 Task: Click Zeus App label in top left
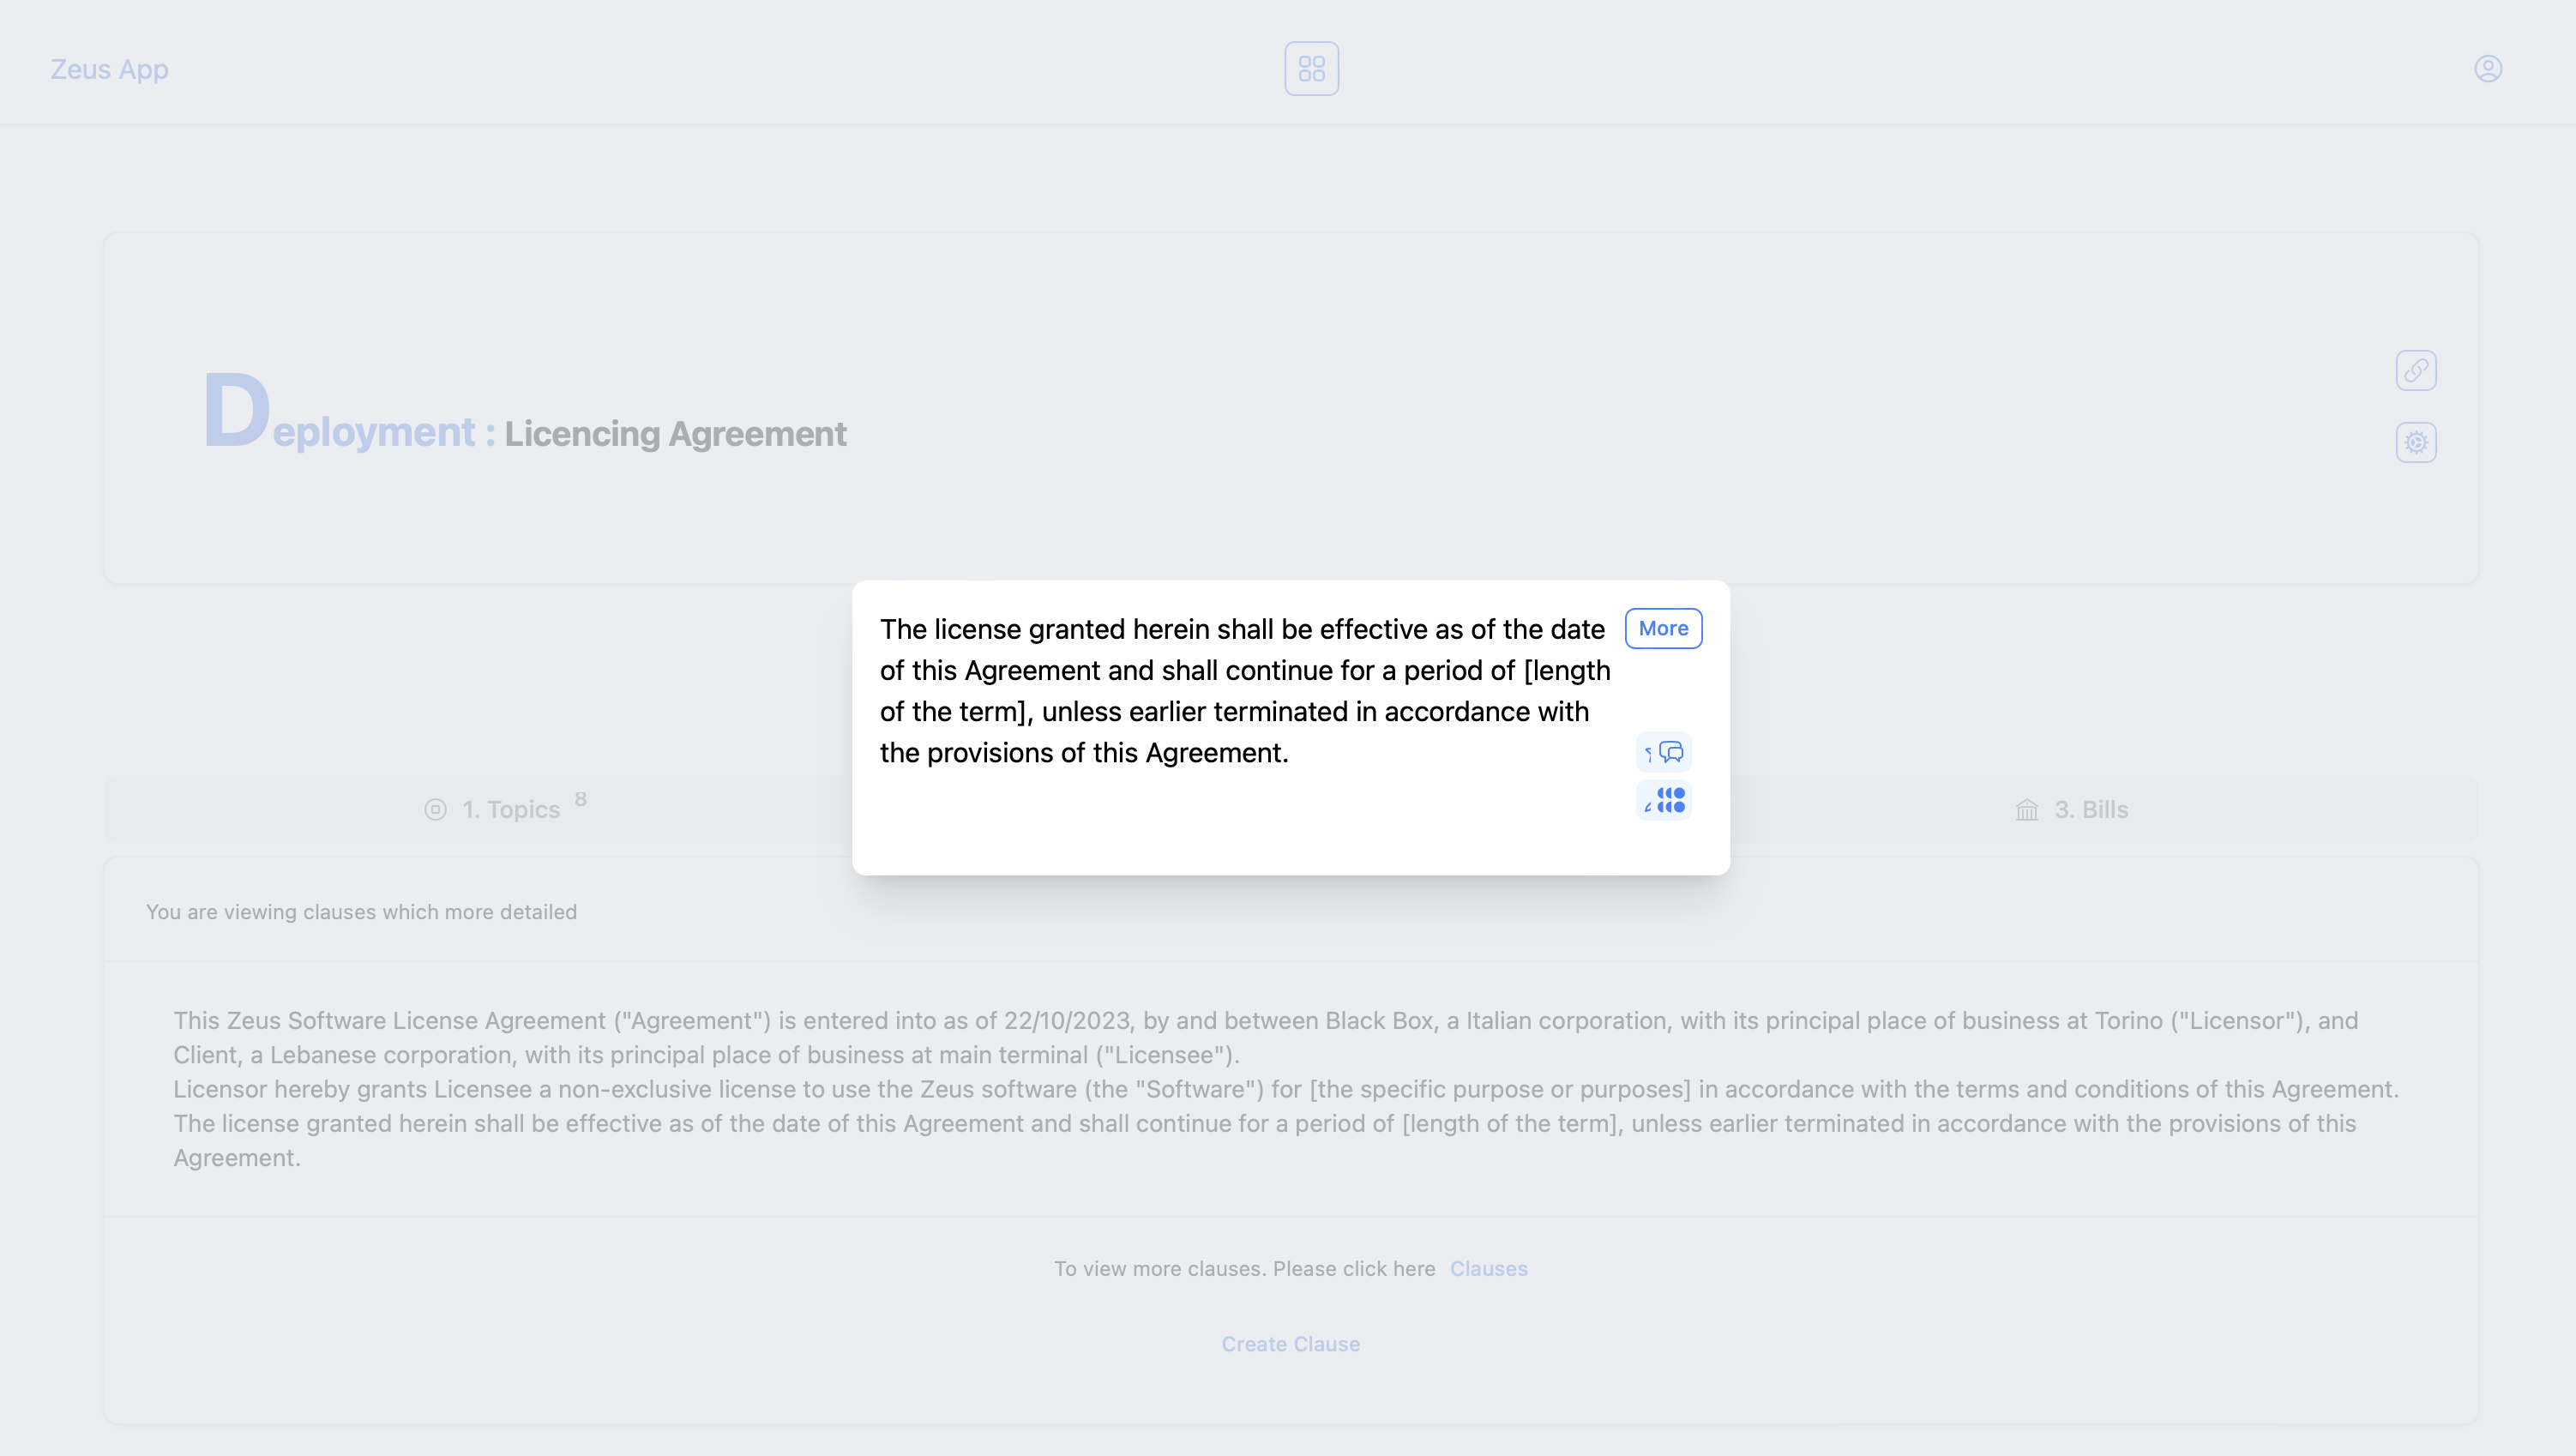pos(110,69)
